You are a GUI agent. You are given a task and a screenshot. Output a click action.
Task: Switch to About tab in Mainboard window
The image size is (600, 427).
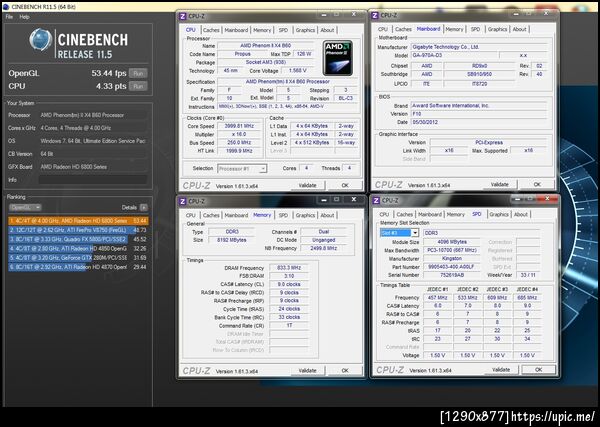(x=519, y=29)
